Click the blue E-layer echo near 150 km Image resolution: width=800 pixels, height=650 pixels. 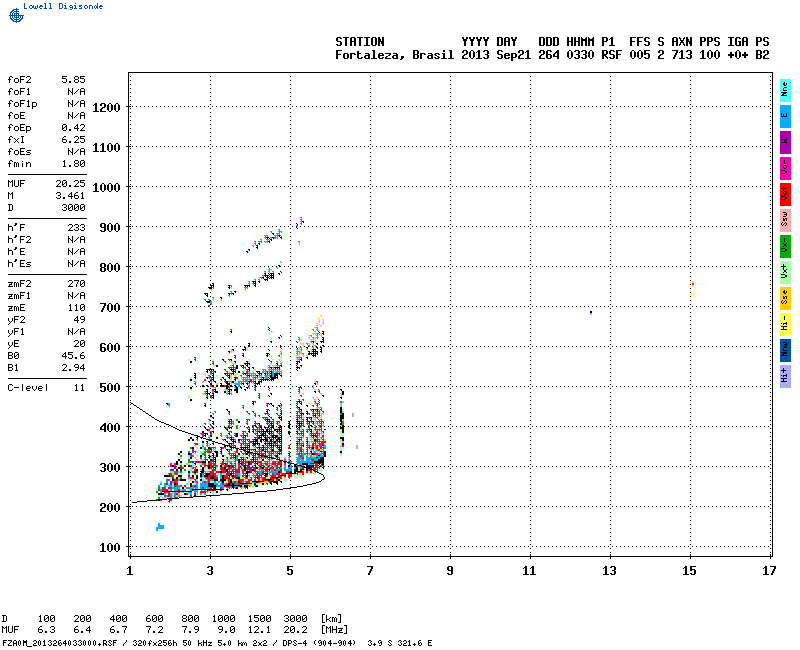pos(160,527)
